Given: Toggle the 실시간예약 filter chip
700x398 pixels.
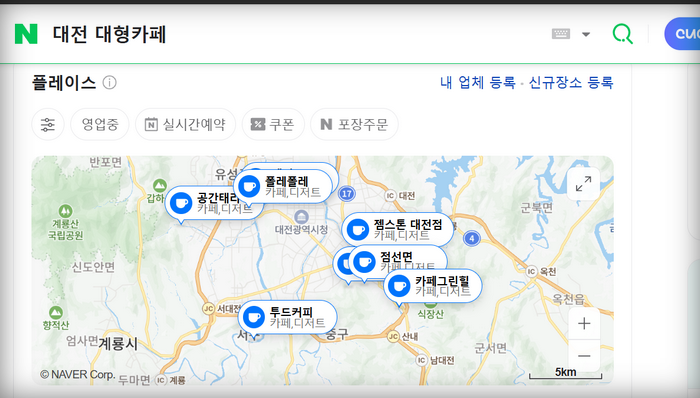Looking at the screenshot, I should tap(185, 124).
